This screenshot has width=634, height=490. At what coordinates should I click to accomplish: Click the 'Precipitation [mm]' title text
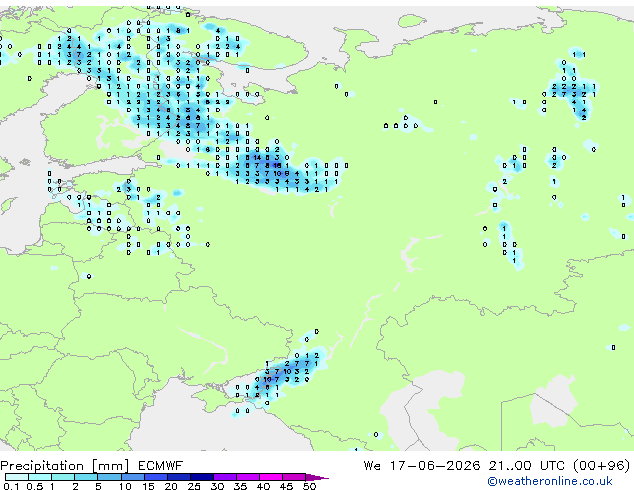click(65, 466)
